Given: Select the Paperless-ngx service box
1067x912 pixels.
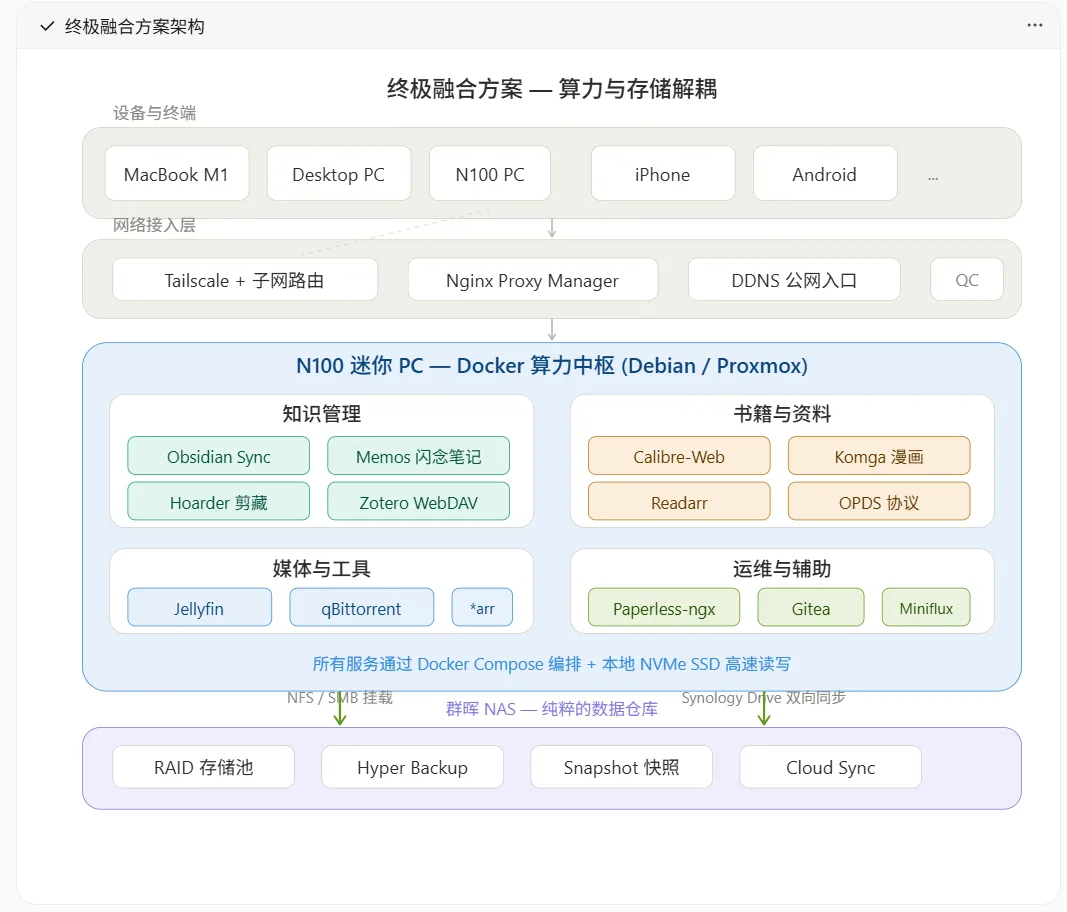Looking at the screenshot, I should coord(664,607).
